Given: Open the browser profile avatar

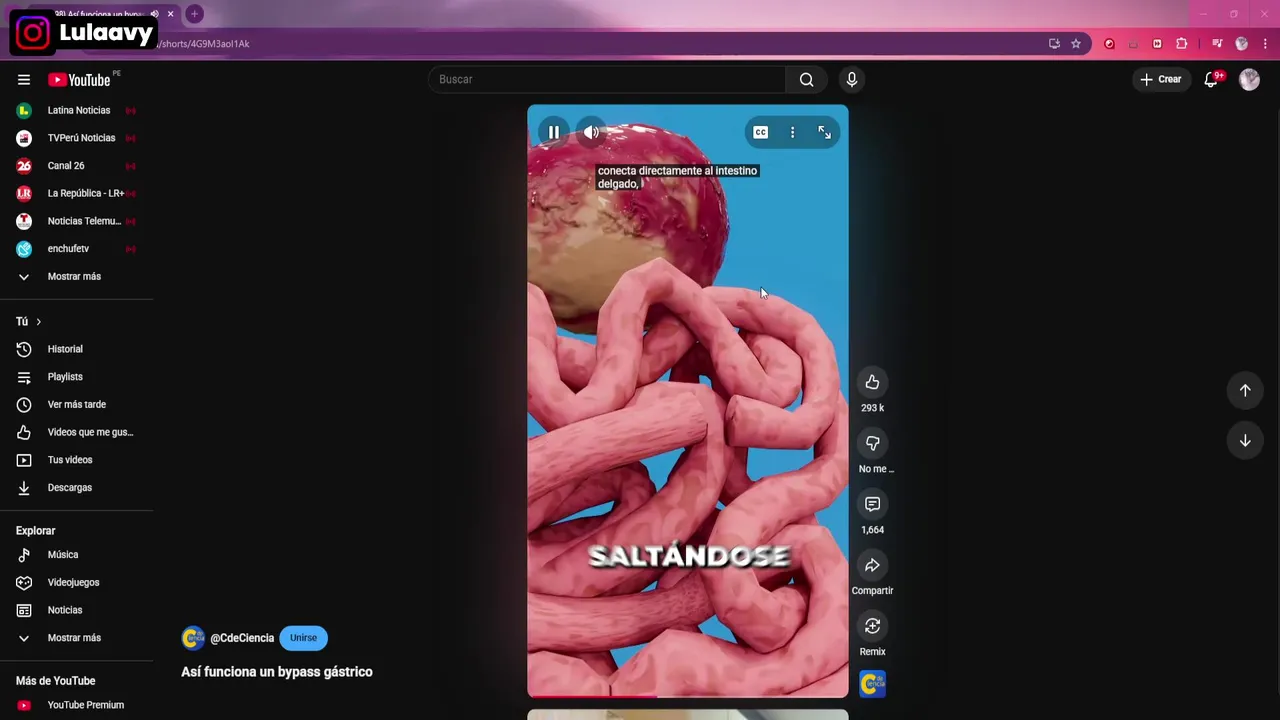Looking at the screenshot, I should (x=1242, y=44).
